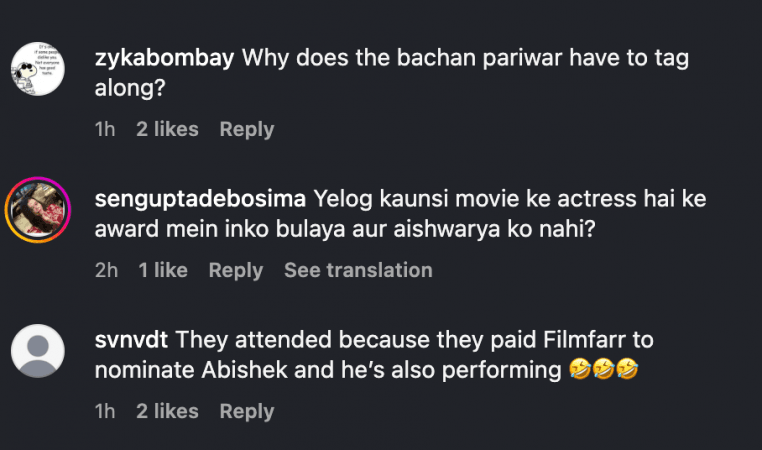Visit the zykabombay username link
The height and width of the screenshot is (450, 762).
point(164,58)
